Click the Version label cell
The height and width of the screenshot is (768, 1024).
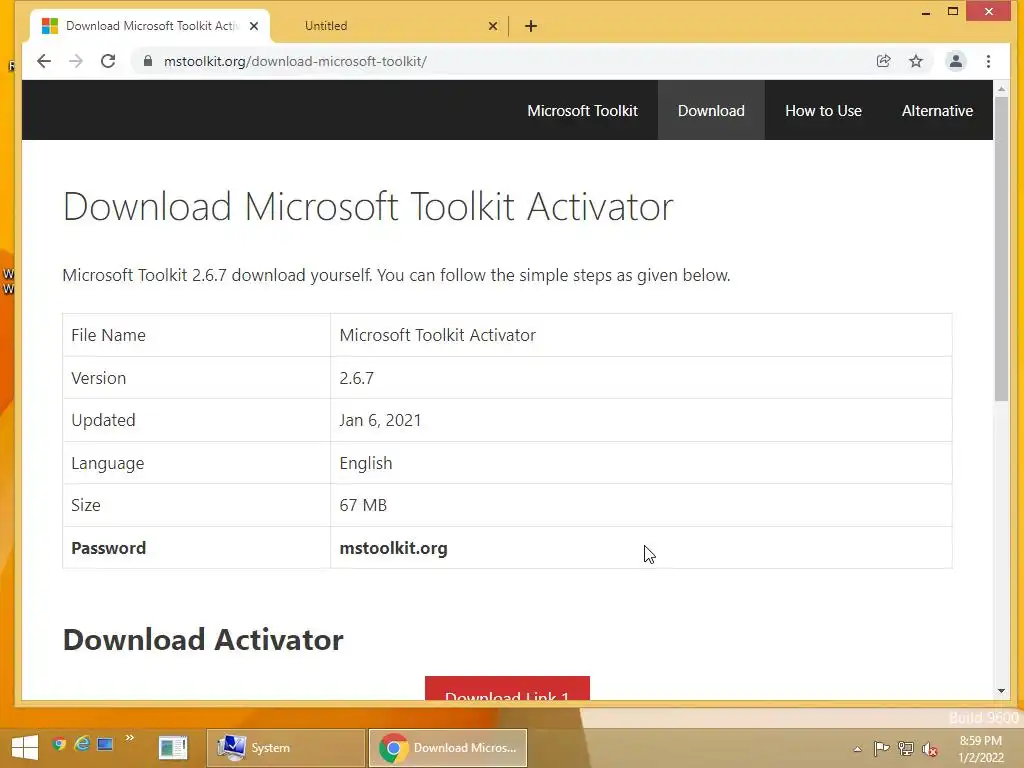tap(197, 377)
